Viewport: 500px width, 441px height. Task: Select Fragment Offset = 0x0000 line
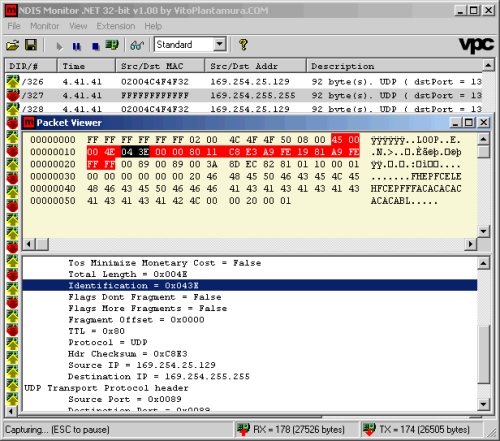pyautogui.click(x=136, y=320)
